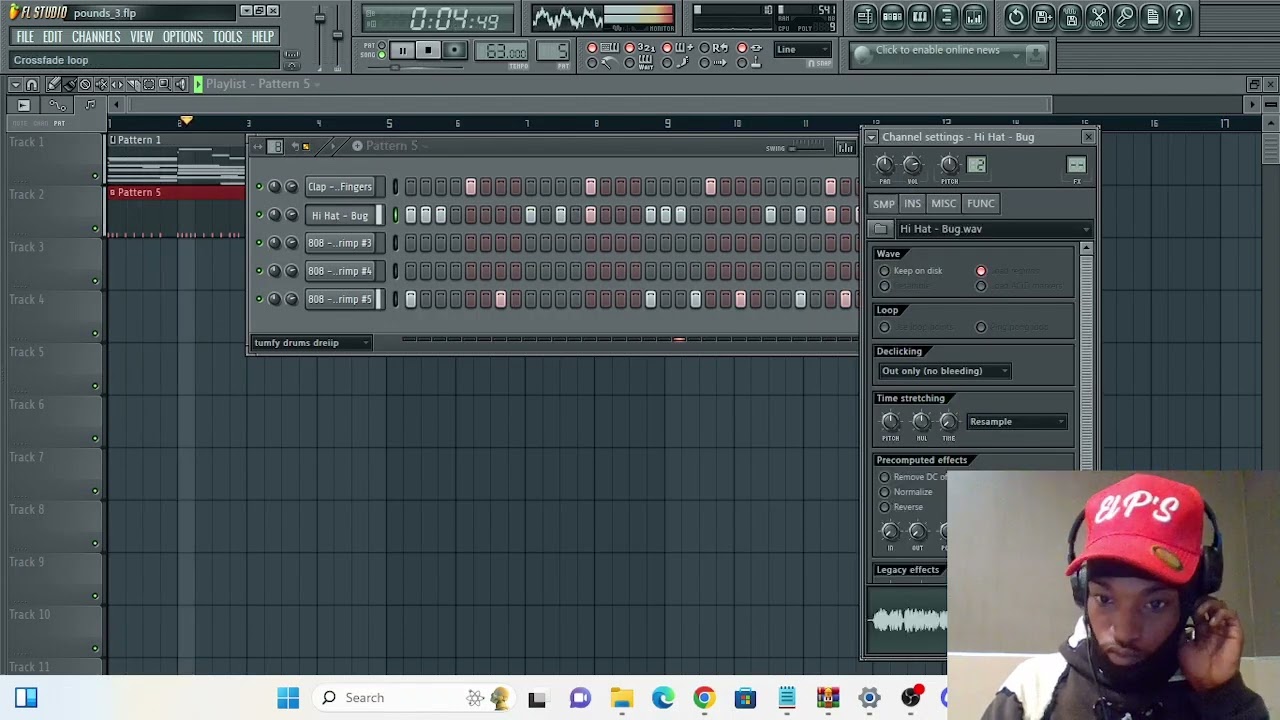Image resolution: width=1280 pixels, height=720 pixels.
Task: Open the online news dropdown arrow
Action: click(1016, 55)
